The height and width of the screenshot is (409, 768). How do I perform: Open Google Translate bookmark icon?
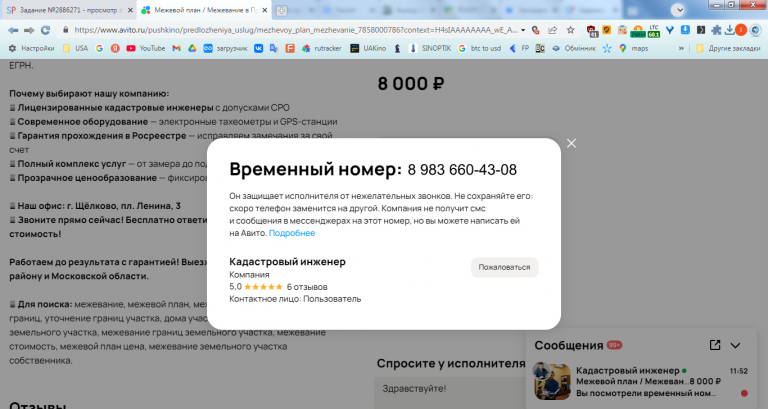point(274,48)
